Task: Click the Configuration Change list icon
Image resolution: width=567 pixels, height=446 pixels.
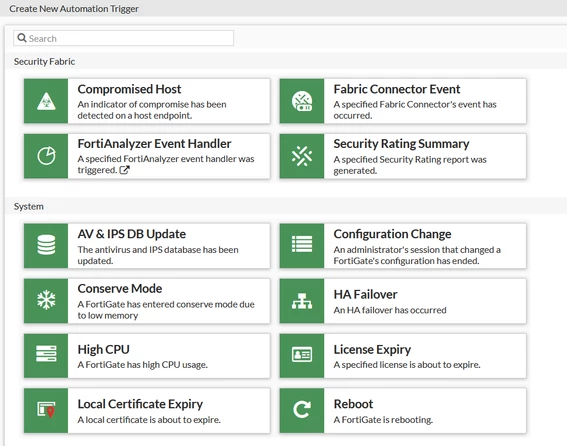Action: tap(302, 244)
